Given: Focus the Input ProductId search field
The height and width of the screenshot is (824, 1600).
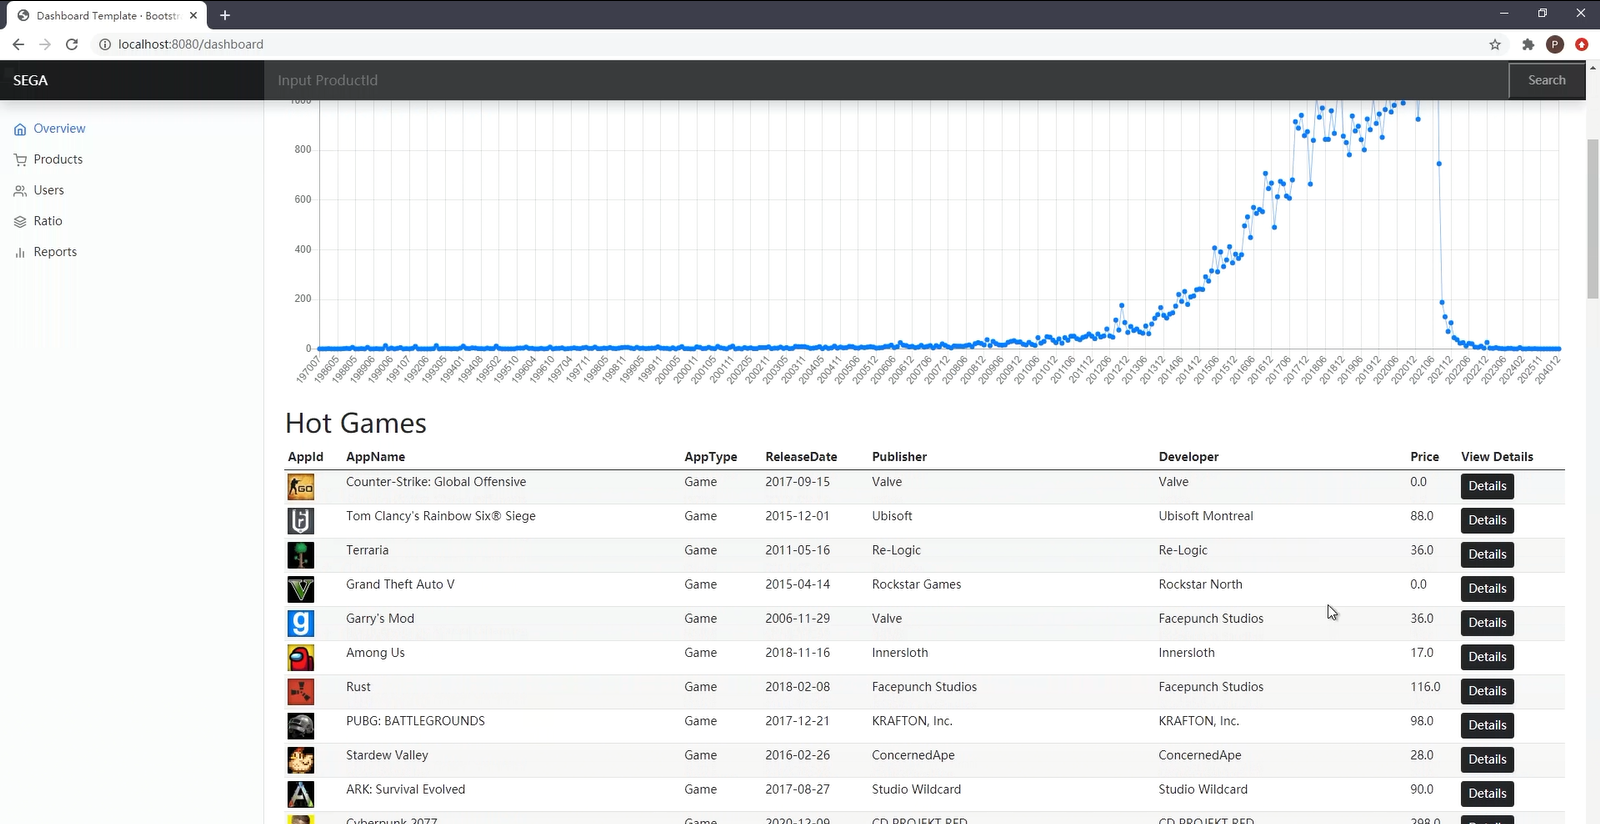Looking at the screenshot, I should [x=886, y=80].
